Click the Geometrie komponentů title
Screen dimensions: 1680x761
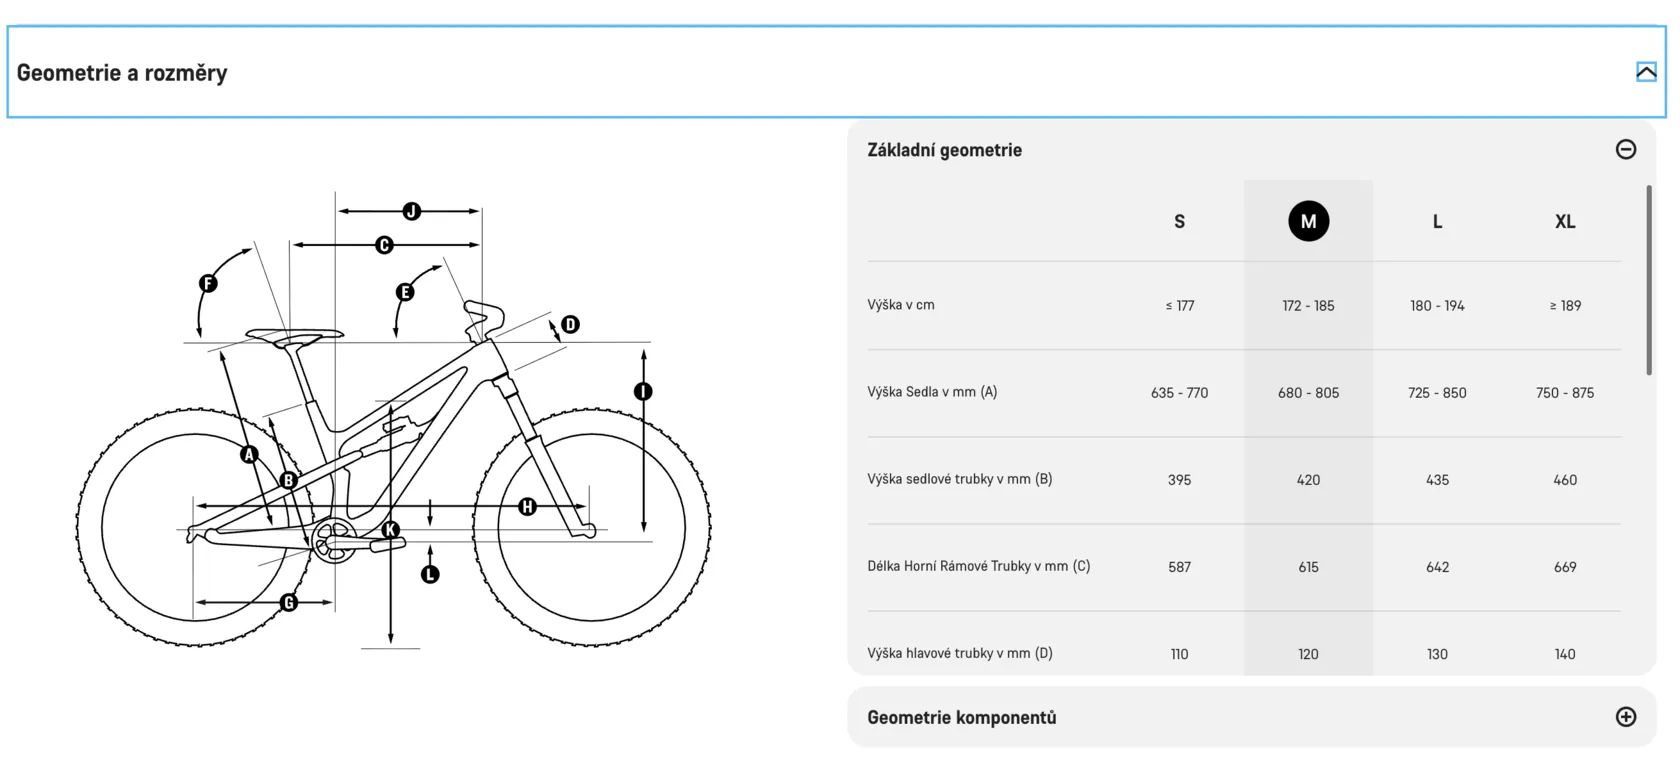point(961,717)
